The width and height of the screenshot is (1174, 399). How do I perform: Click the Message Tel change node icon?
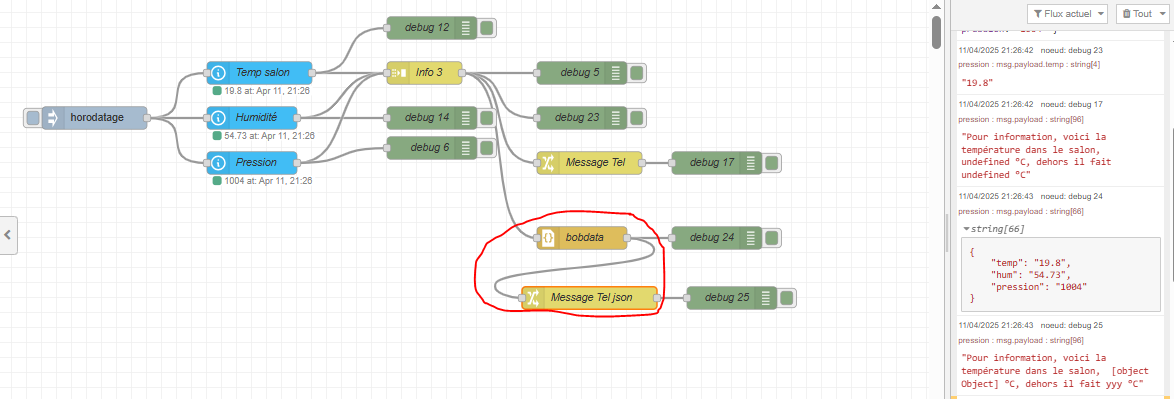pos(548,162)
